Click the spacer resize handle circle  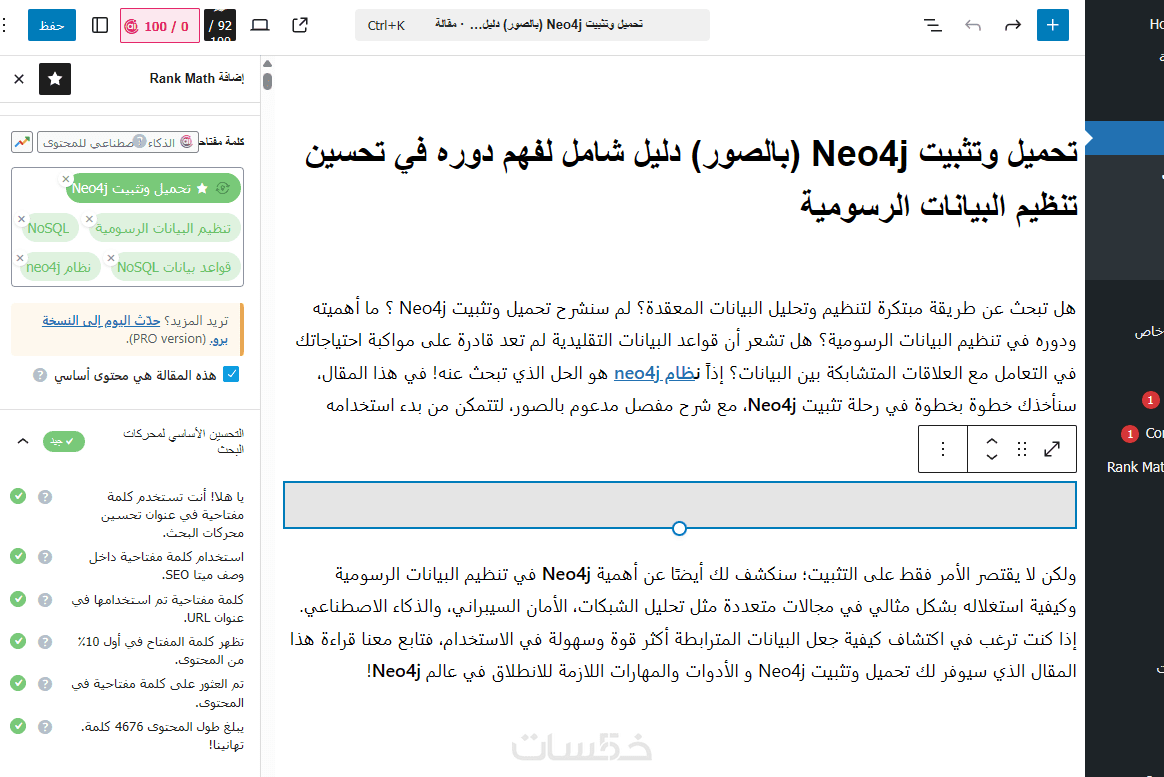point(679,528)
